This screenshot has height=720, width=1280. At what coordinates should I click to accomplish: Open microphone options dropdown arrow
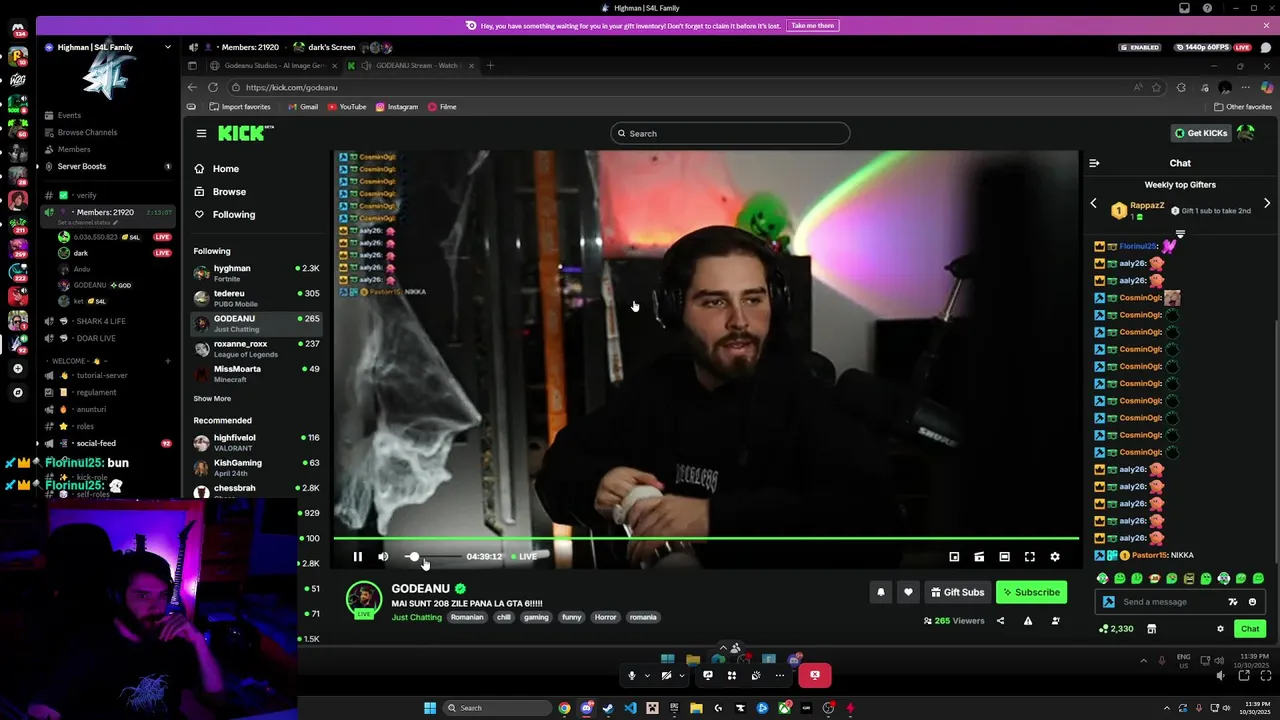pos(647,676)
